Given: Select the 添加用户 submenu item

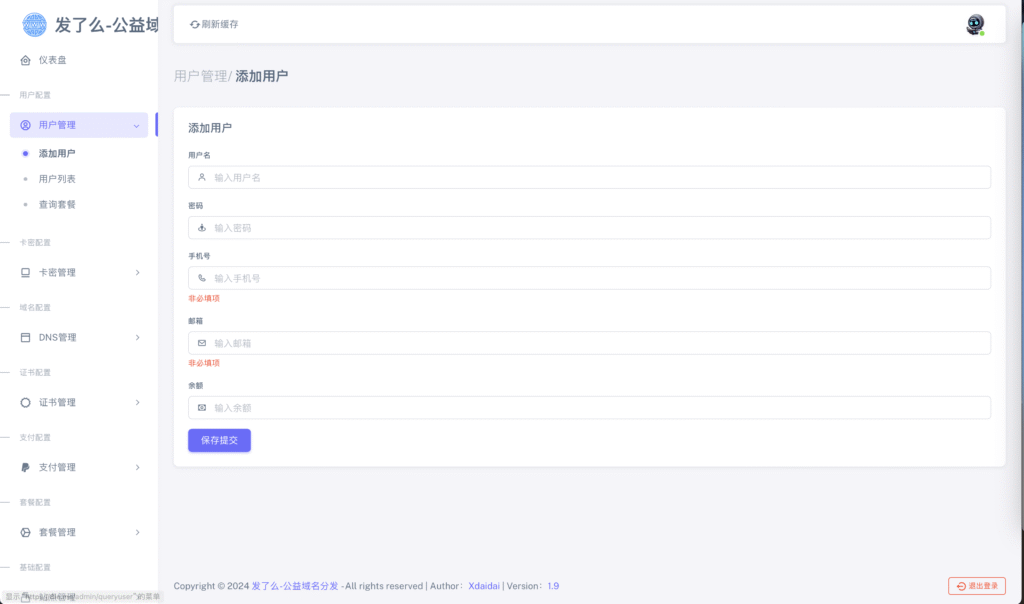Looking at the screenshot, I should click(57, 153).
